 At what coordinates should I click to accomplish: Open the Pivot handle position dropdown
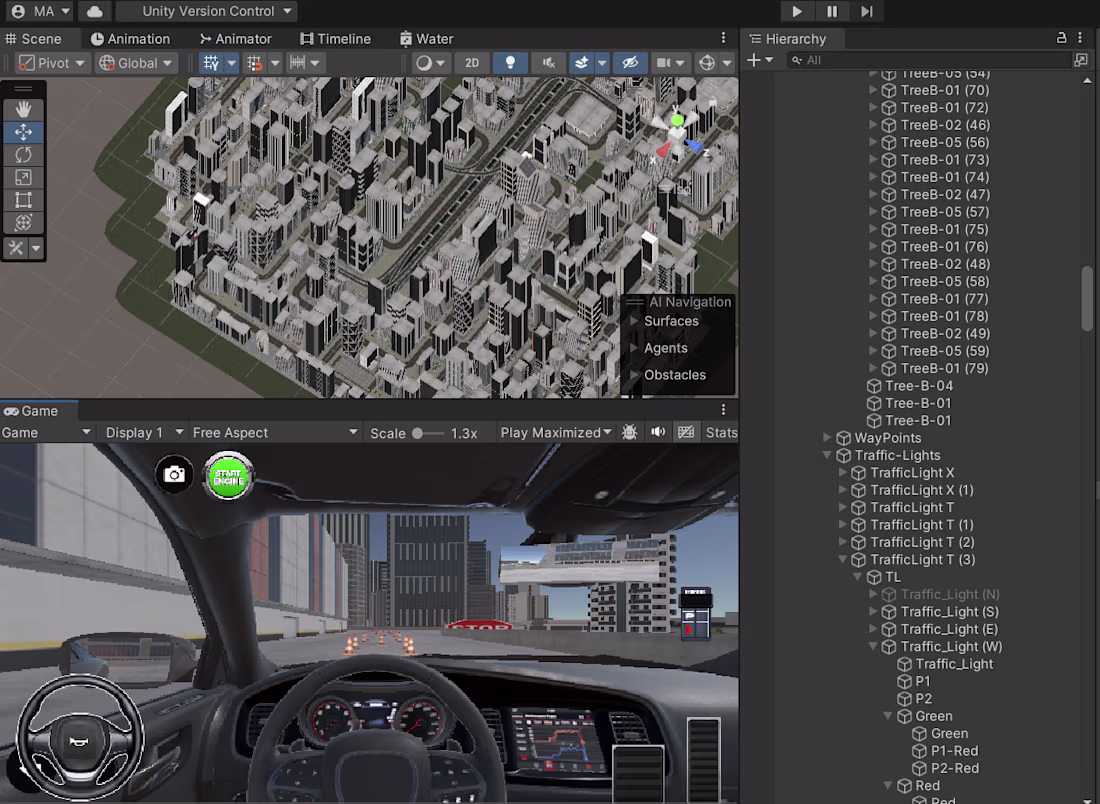pos(53,63)
